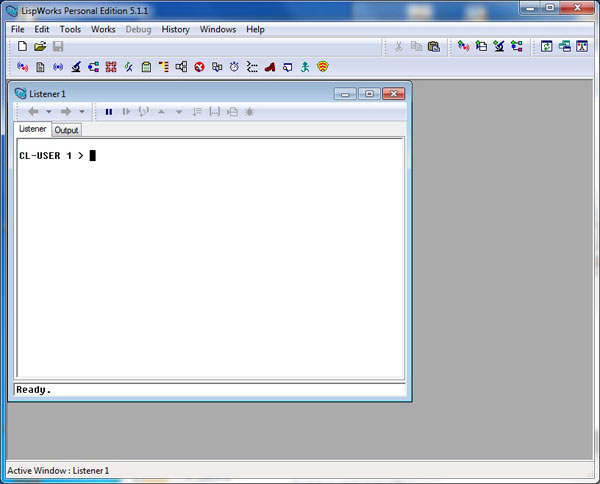Viewport: 600px width, 484px height.
Task: Click the forward arrow in Listener toolbar
Action: (66, 111)
